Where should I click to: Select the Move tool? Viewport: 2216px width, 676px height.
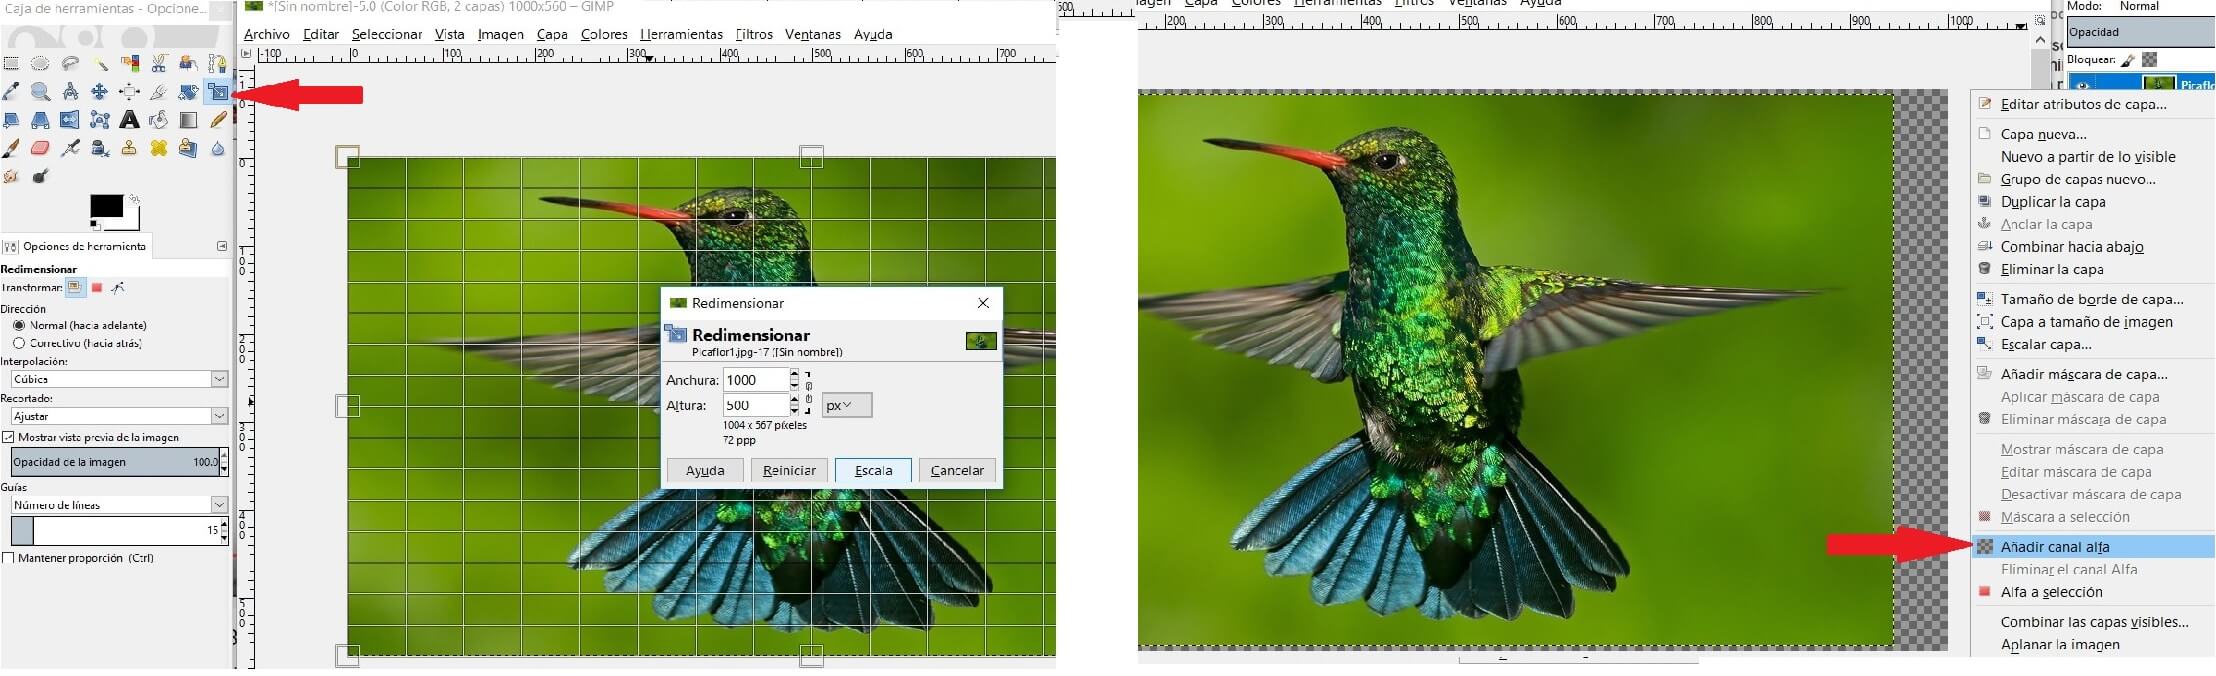coord(100,92)
